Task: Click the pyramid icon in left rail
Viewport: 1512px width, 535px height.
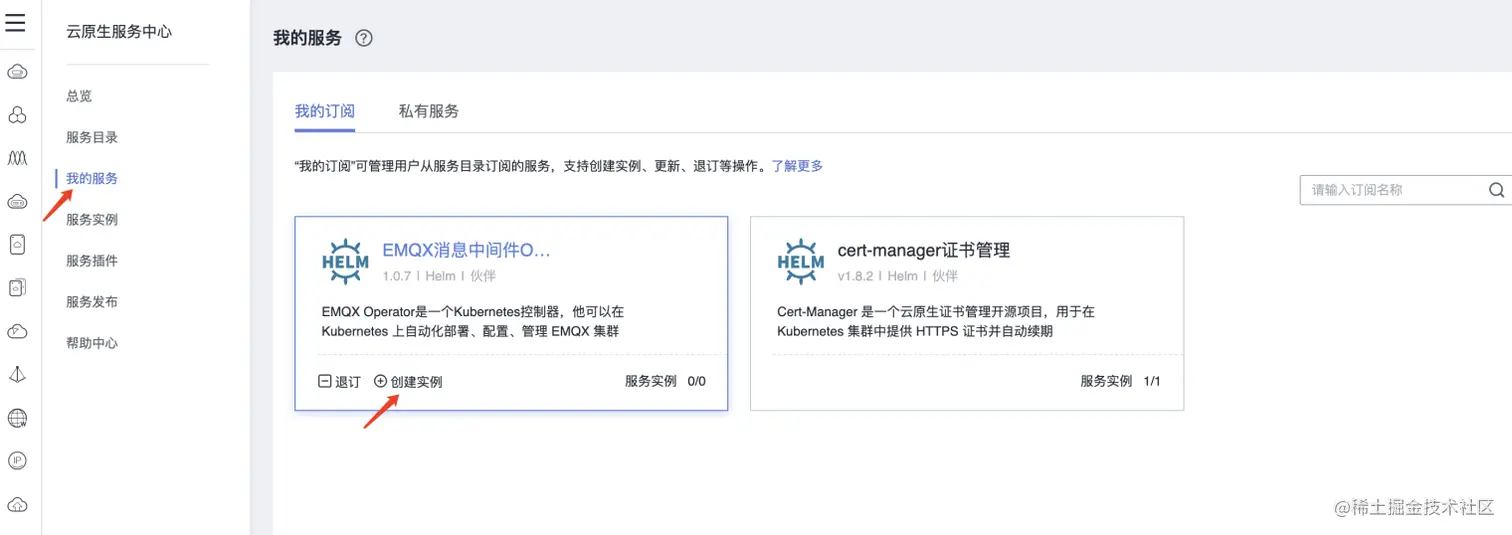Action: pyautogui.click(x=17, y=375)
